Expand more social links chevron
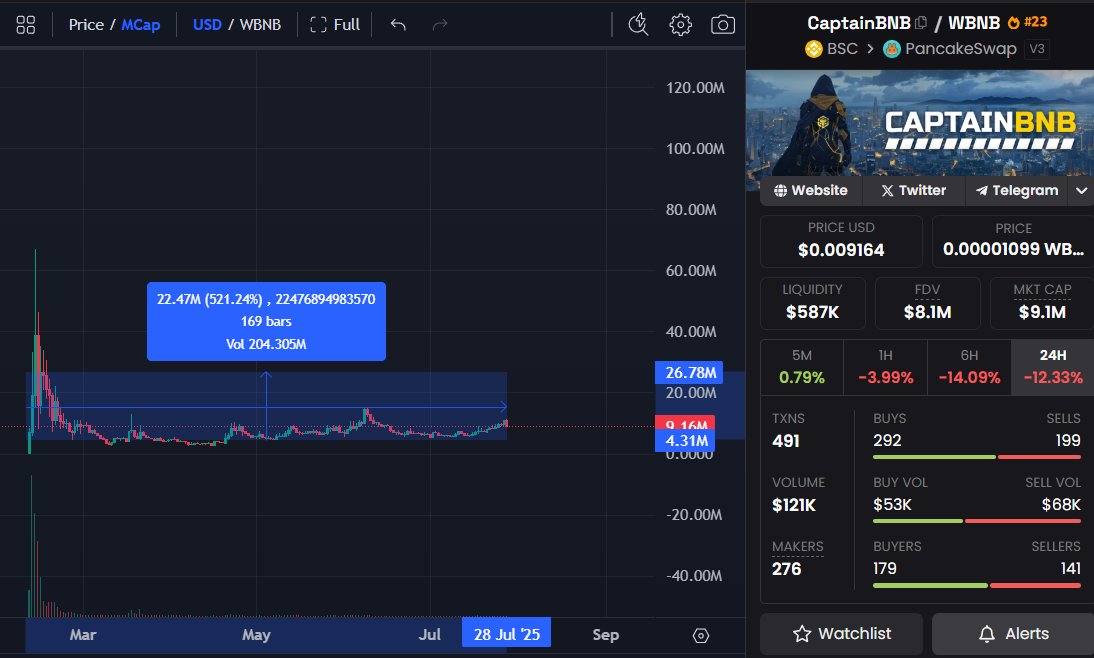This screenshot has height=658, width=1094. tap(1081, 190)
